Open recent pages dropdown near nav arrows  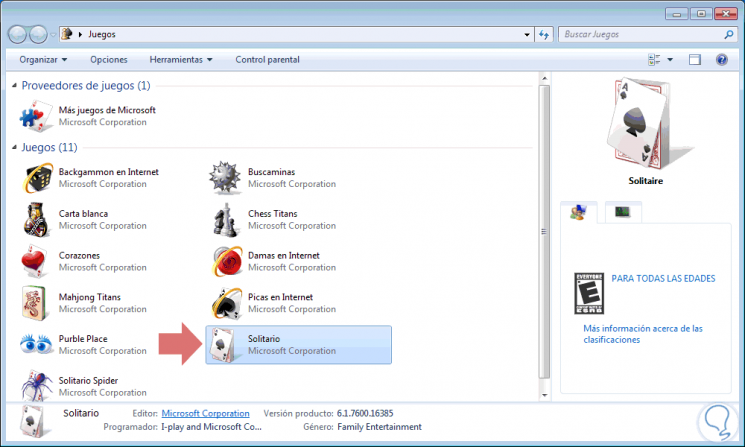pos(53,34)
